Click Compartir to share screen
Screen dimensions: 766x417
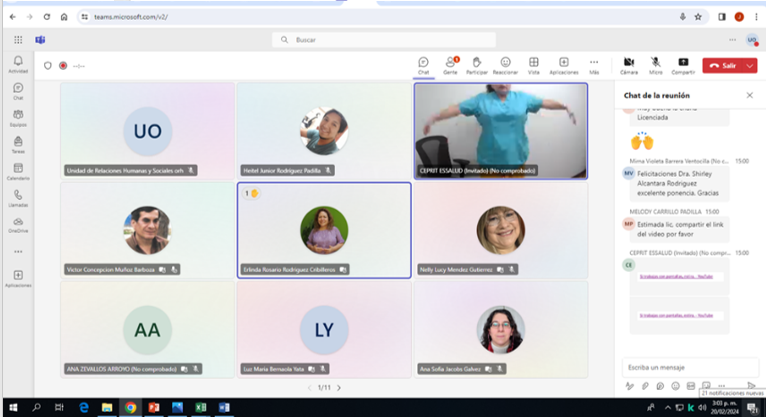tap(683, 65)
